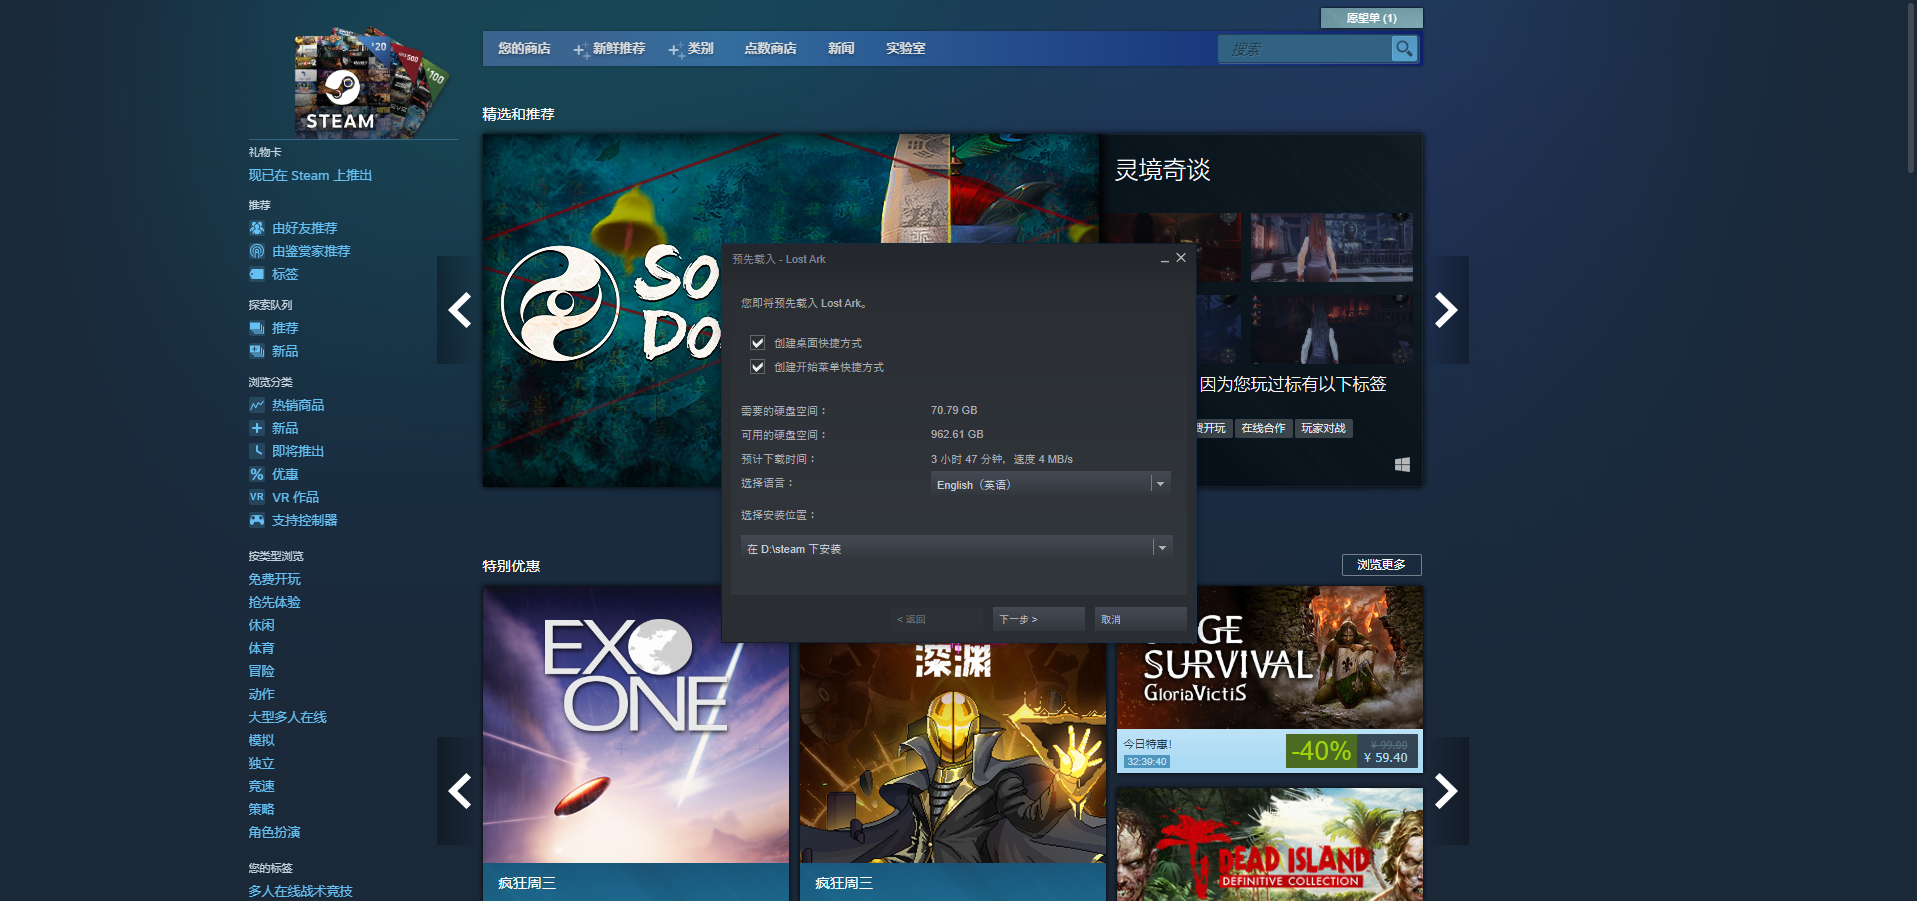
Task: Go to next featured carousel item
Action: coord(1446,310)
